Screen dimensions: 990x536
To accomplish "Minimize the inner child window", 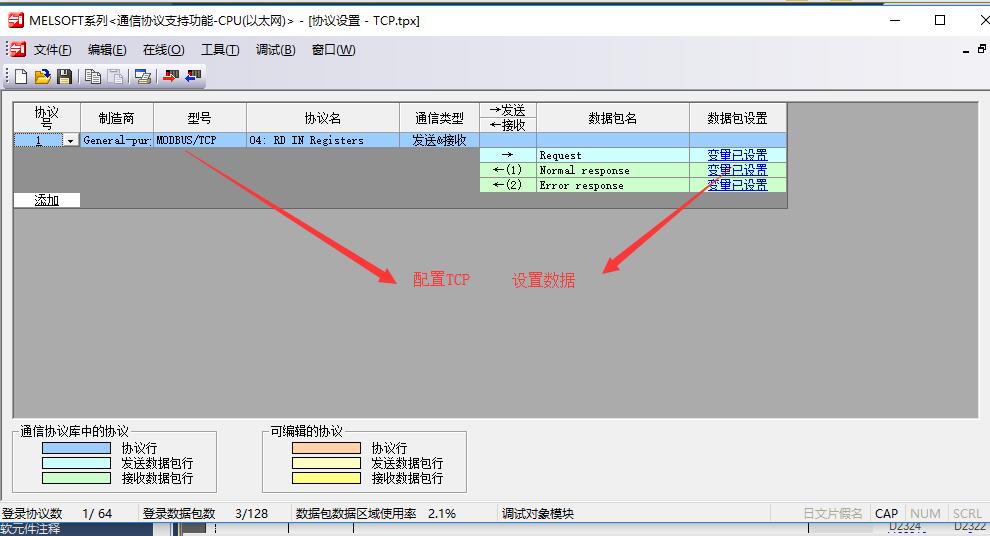I will coord(966,50).
